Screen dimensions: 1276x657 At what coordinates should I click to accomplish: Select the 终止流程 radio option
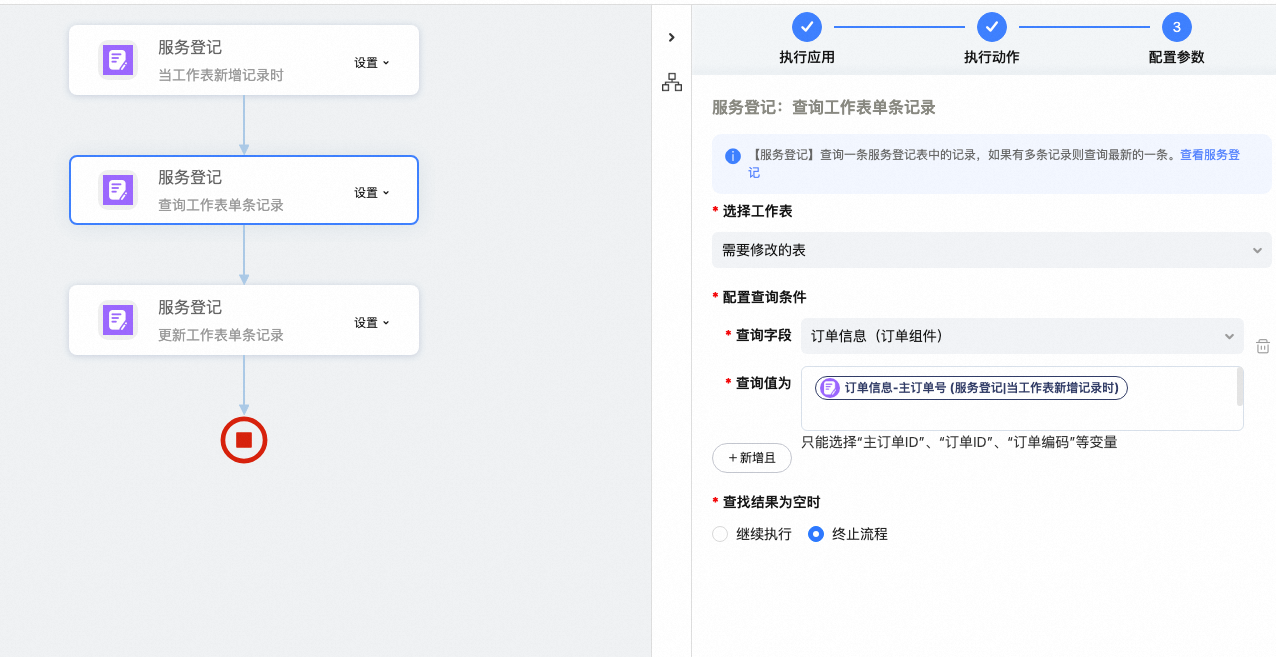pyautogui.click(x=816, y=534)
